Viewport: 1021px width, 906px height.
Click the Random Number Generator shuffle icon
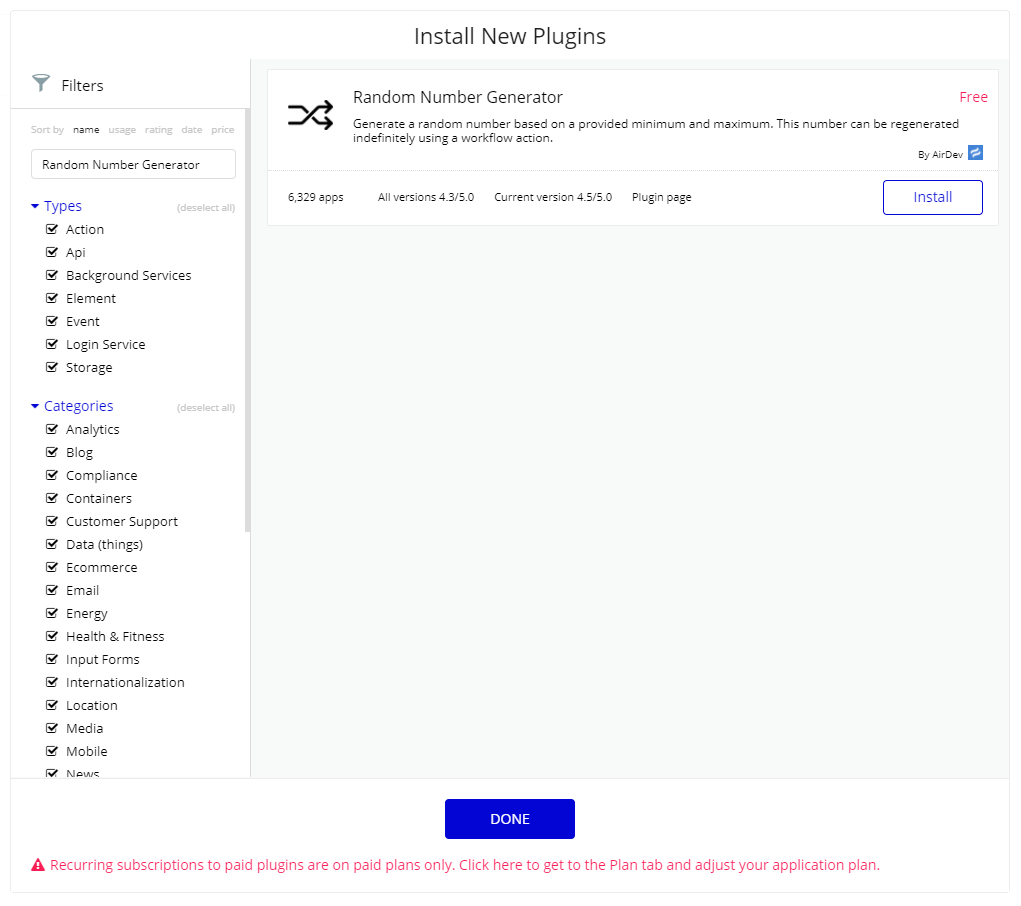[x=311, y=116]
